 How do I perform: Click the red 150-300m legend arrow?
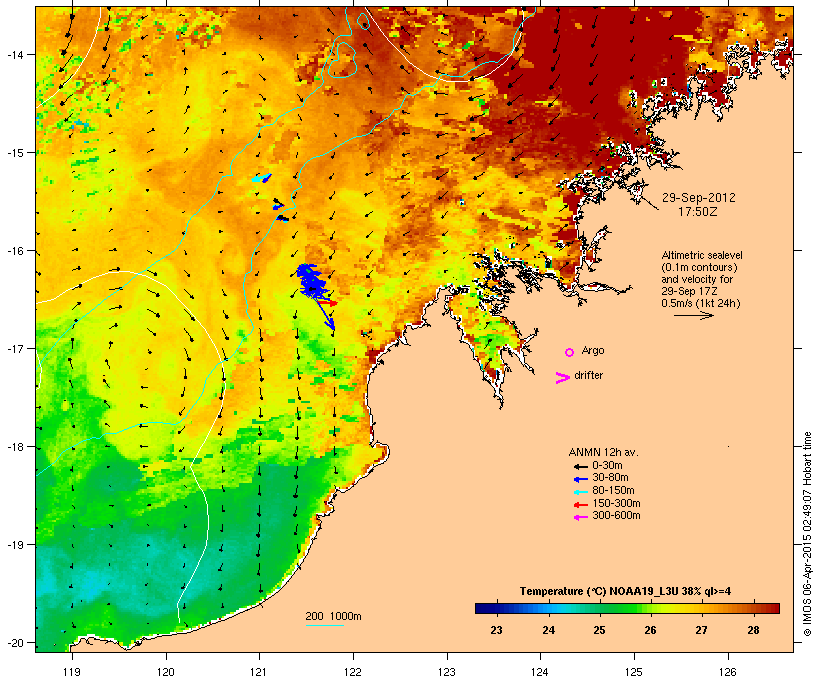click(580, 505)
